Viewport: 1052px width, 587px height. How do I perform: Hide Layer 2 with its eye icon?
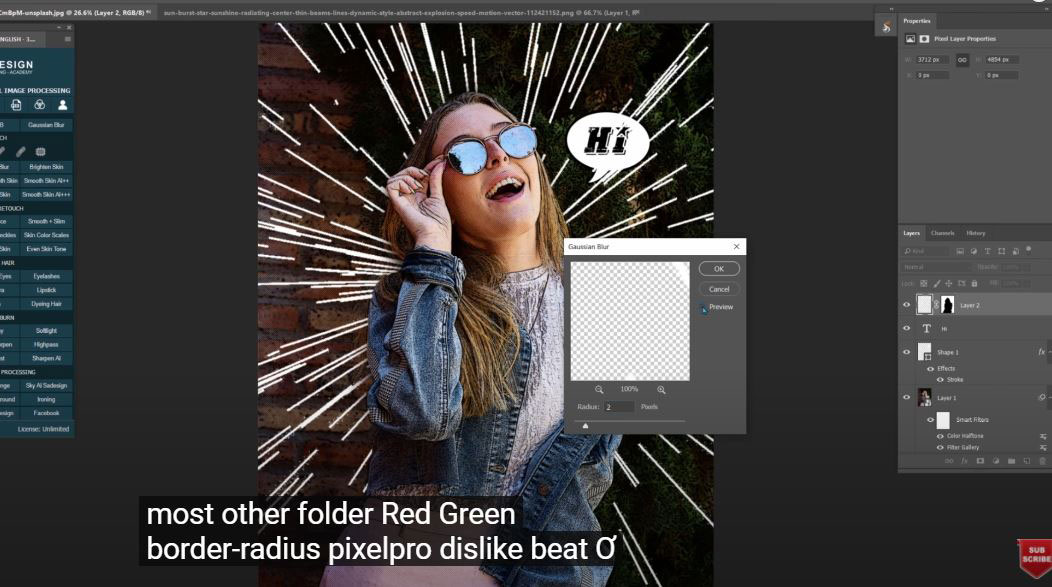(x=906, y=305)
